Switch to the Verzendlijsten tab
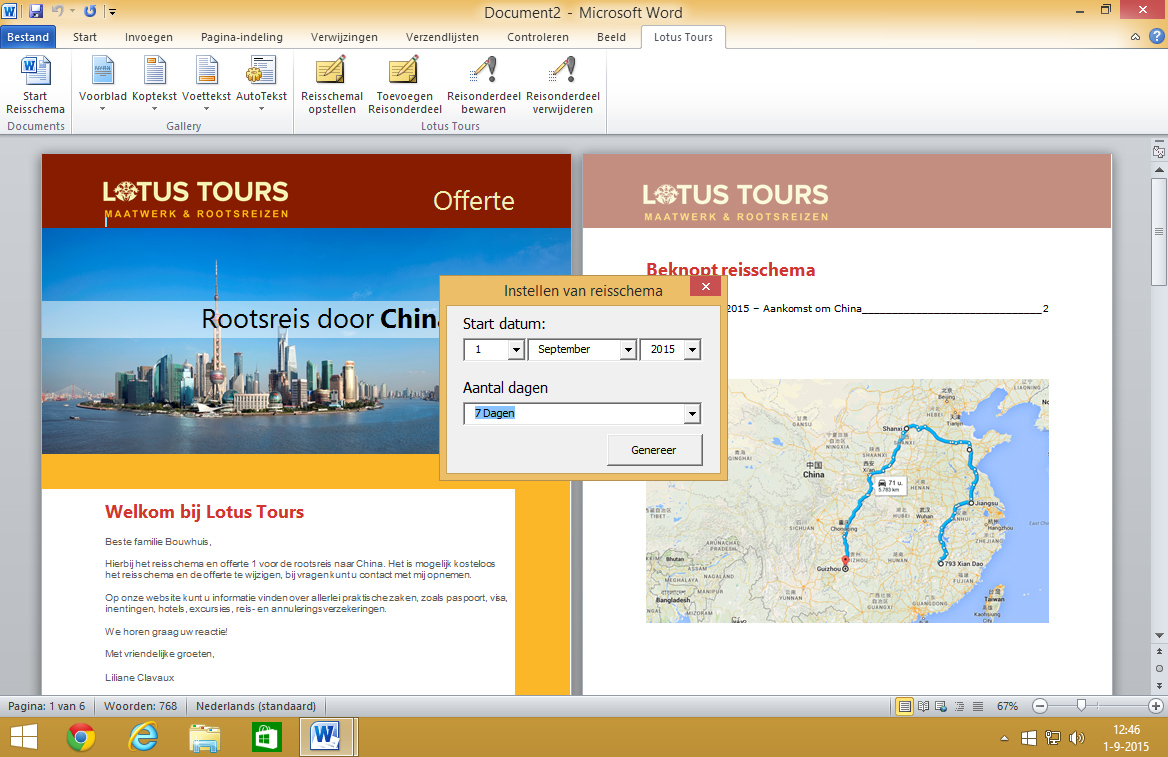This screenshot has width=1168, height=757. 442,37
